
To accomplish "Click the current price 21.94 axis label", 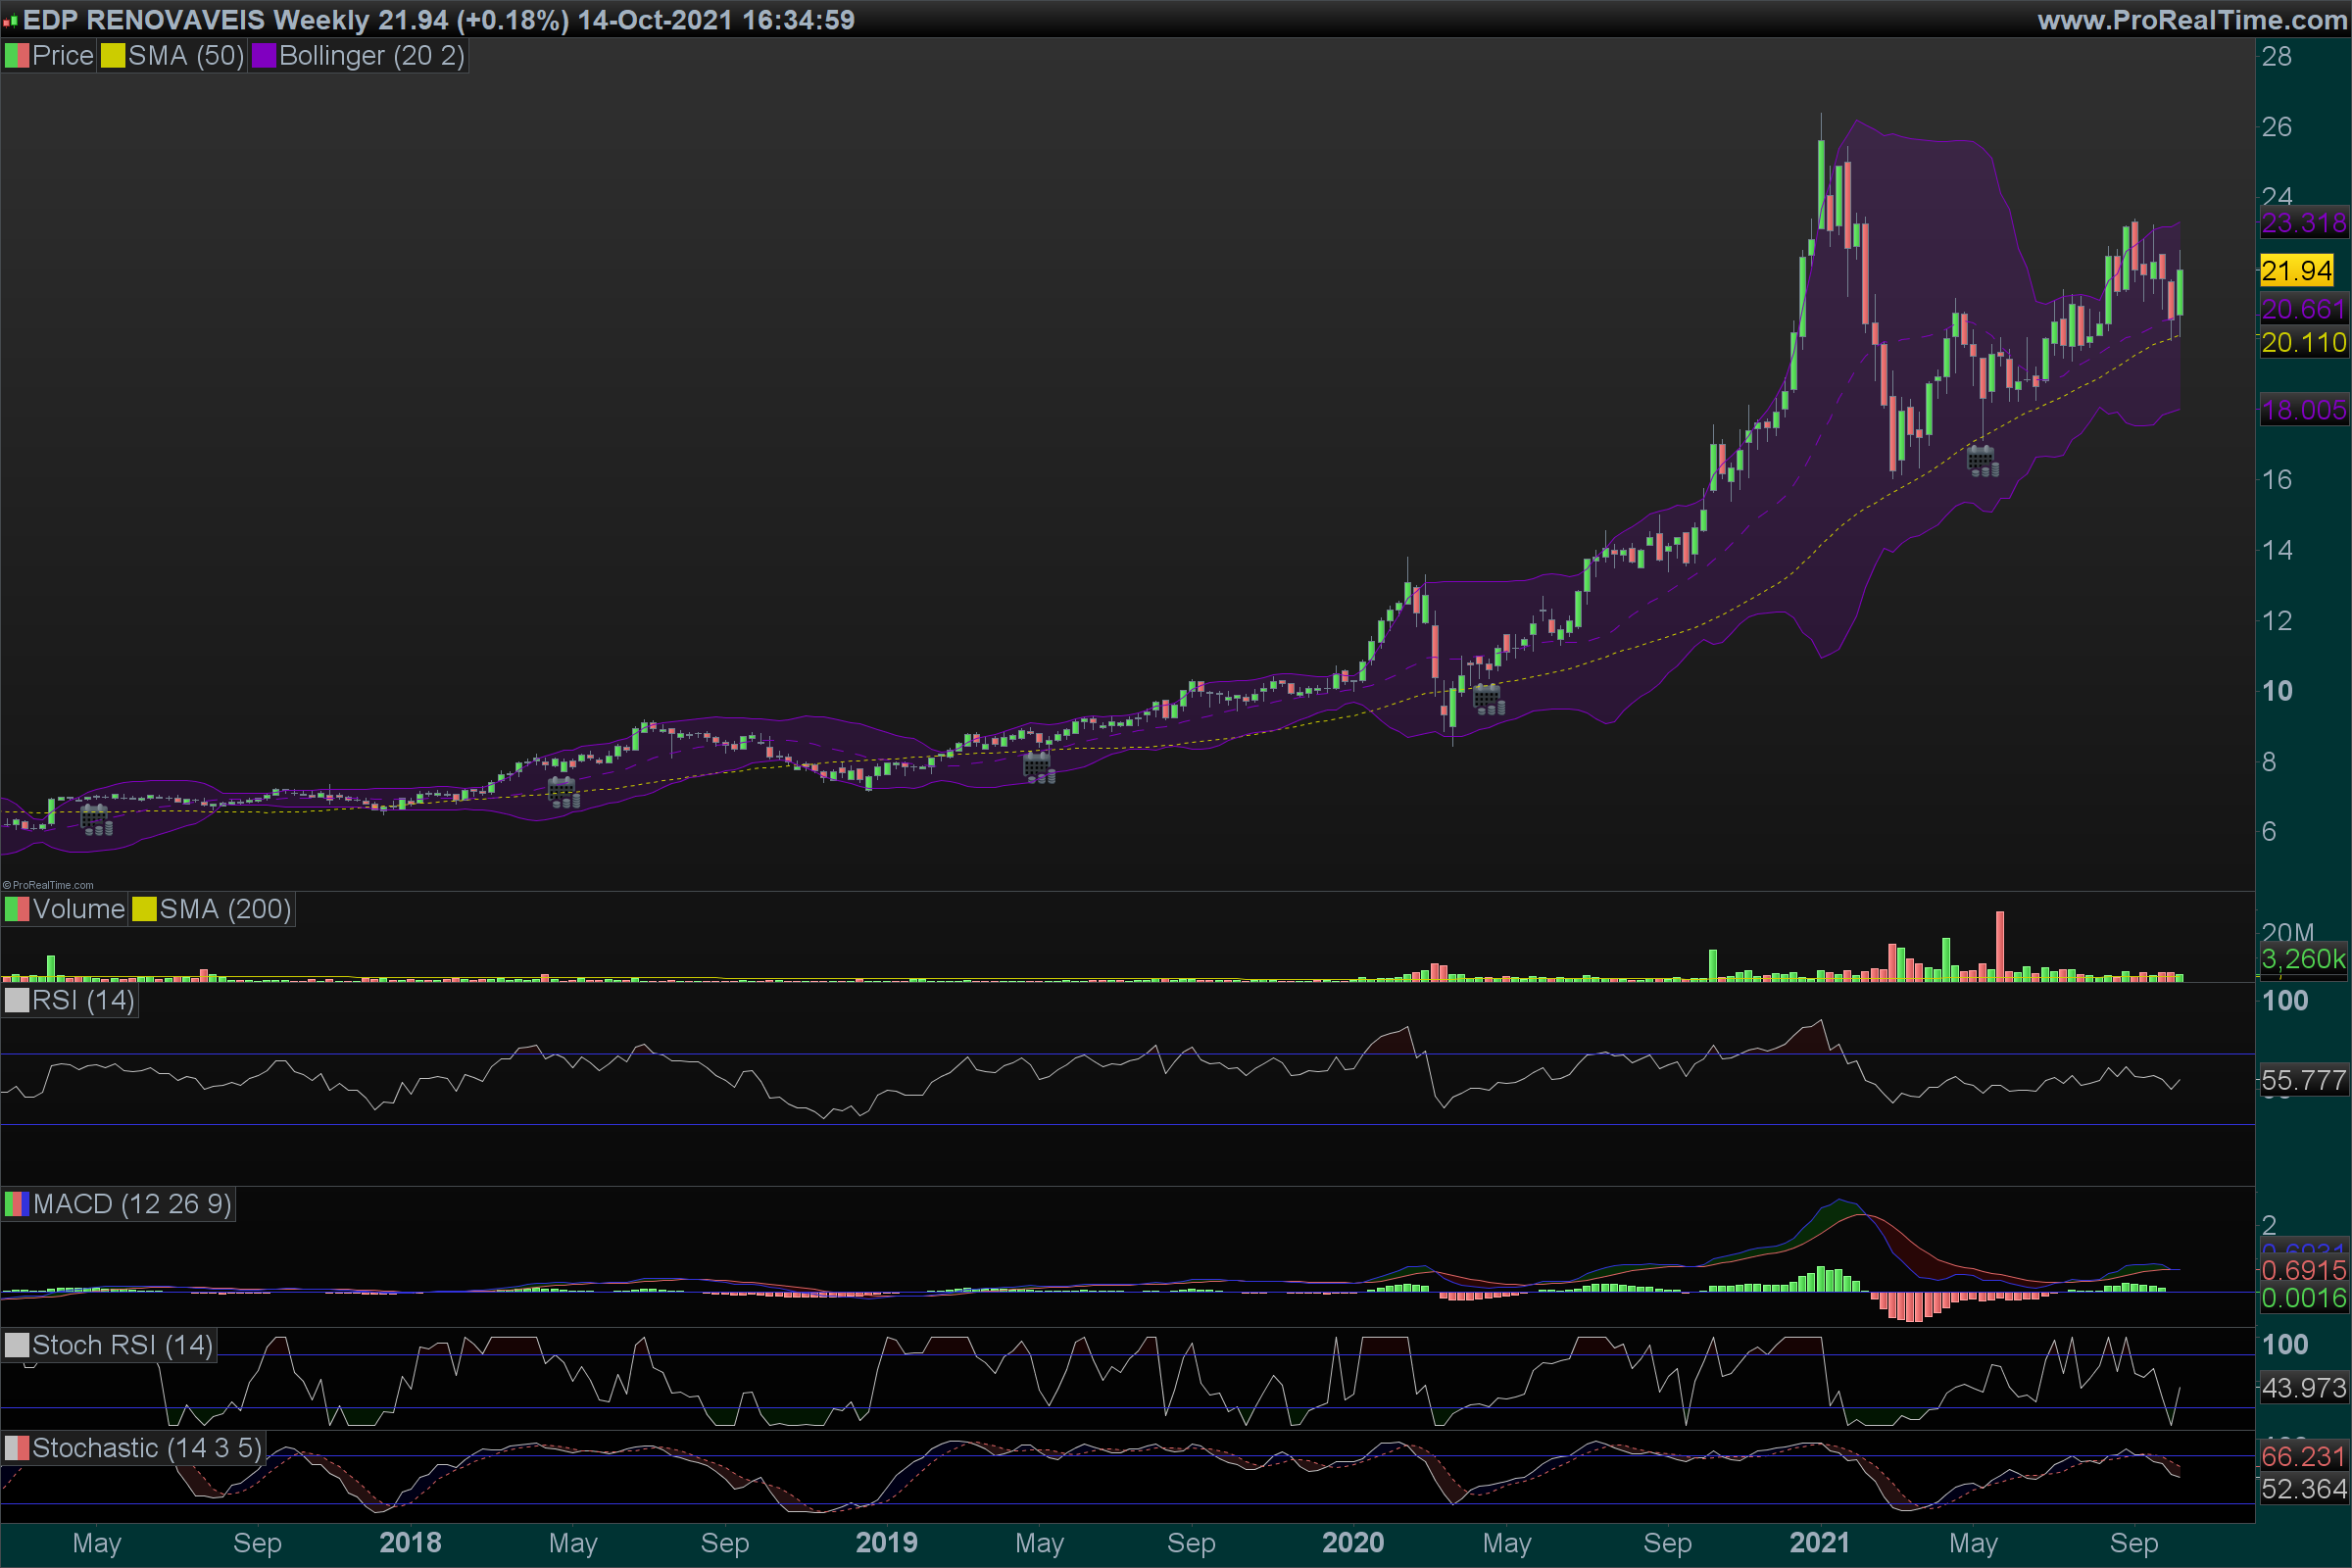I will tap(2296, 270).
